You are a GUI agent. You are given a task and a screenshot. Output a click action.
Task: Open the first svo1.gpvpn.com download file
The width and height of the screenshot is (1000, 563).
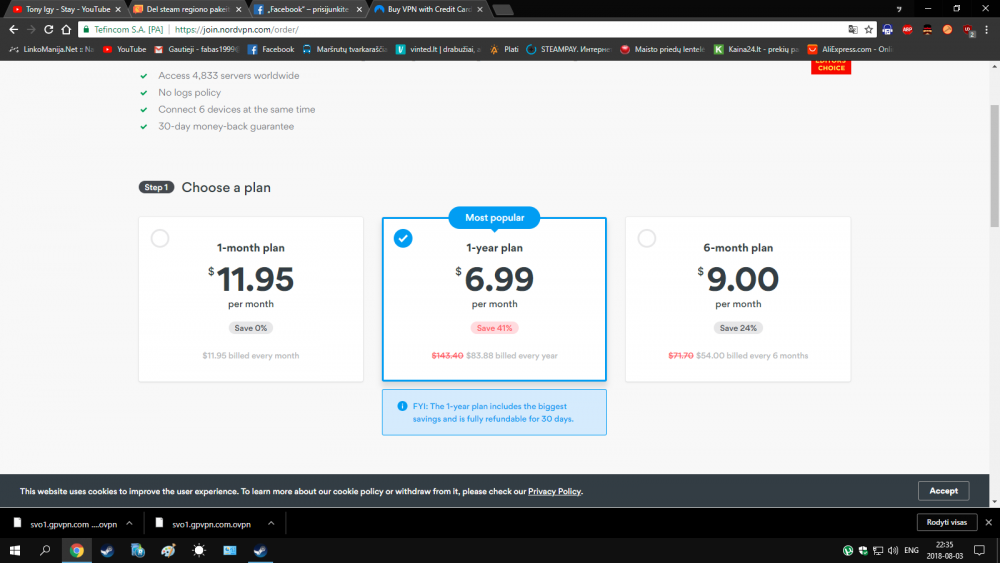(66, 524)
